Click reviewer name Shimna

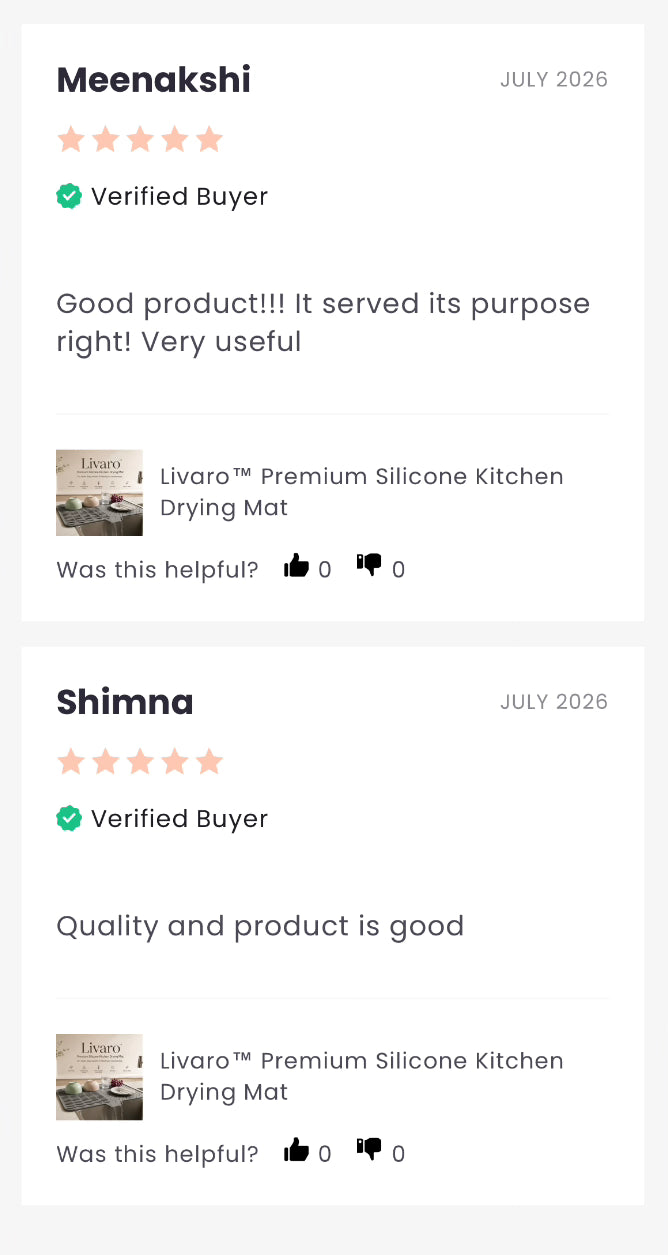(125, 702)
